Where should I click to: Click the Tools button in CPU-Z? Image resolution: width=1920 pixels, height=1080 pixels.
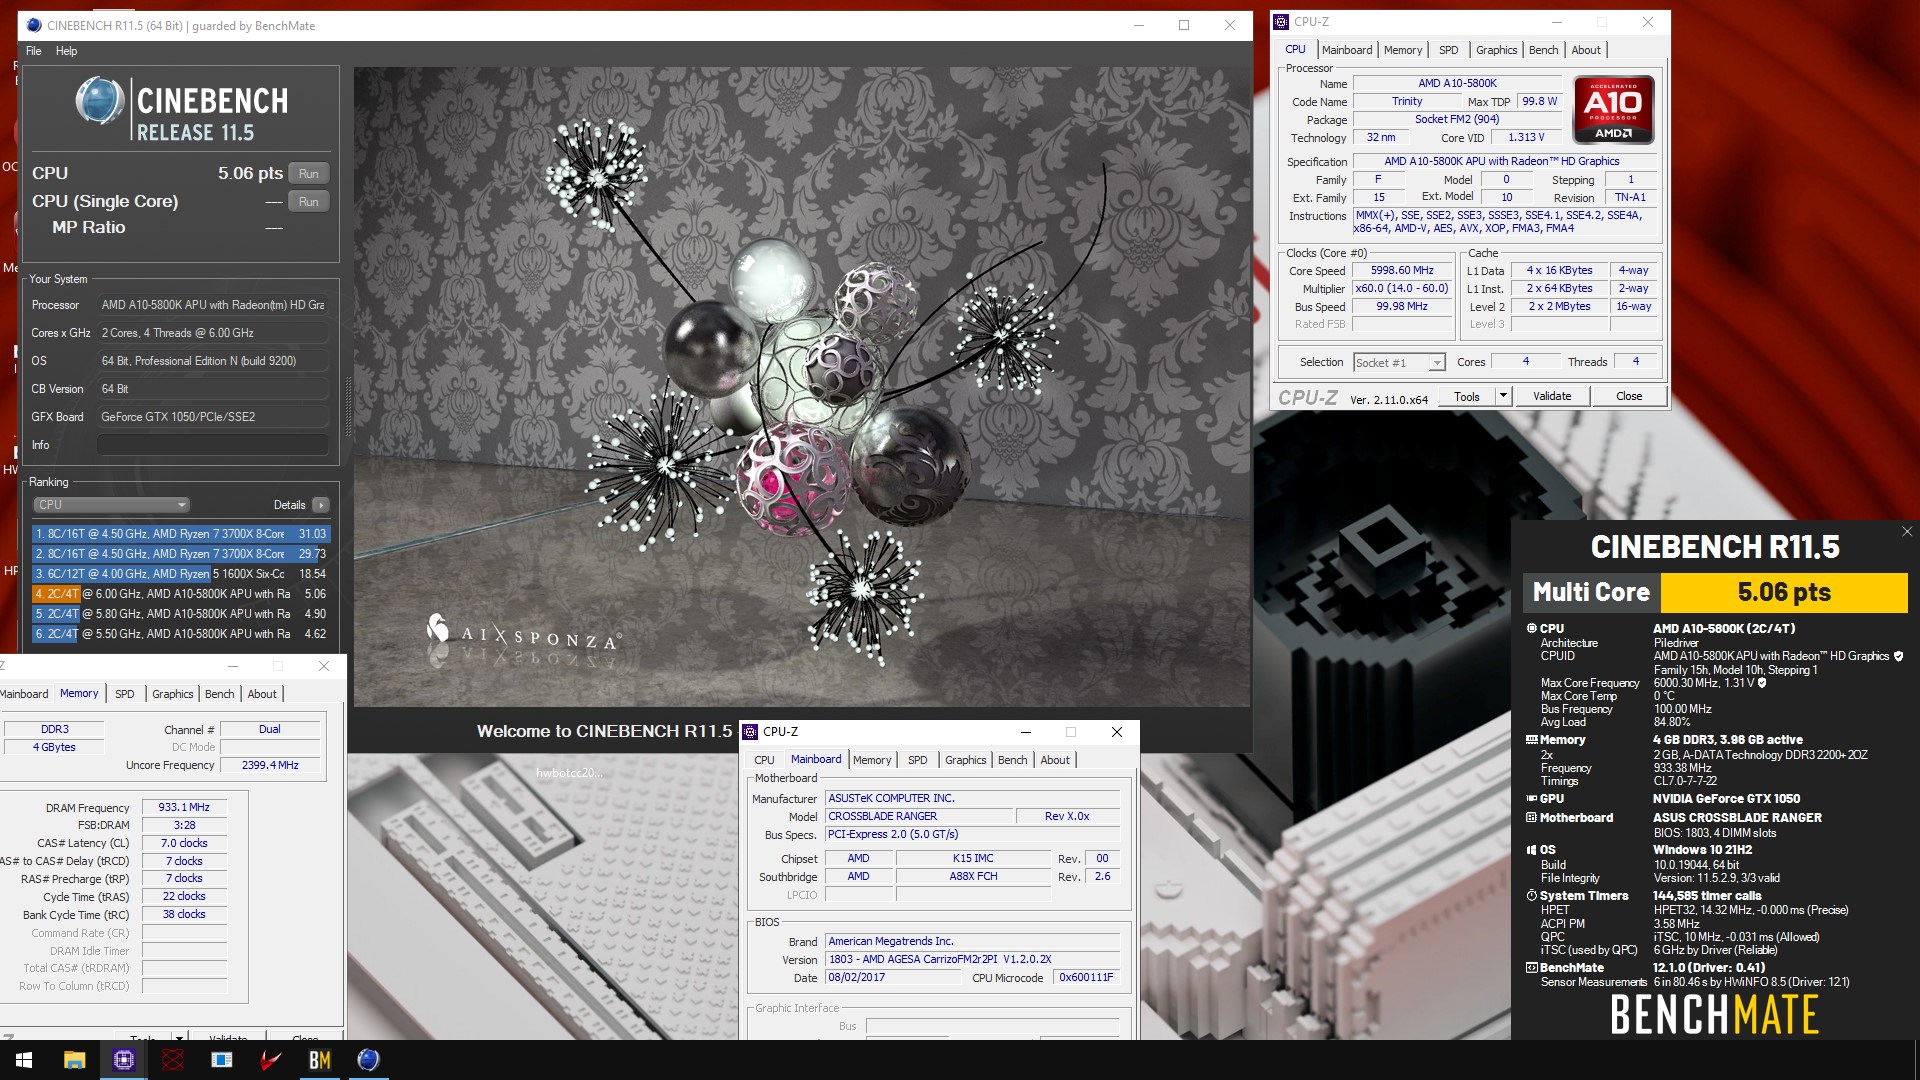(1467, 396)
